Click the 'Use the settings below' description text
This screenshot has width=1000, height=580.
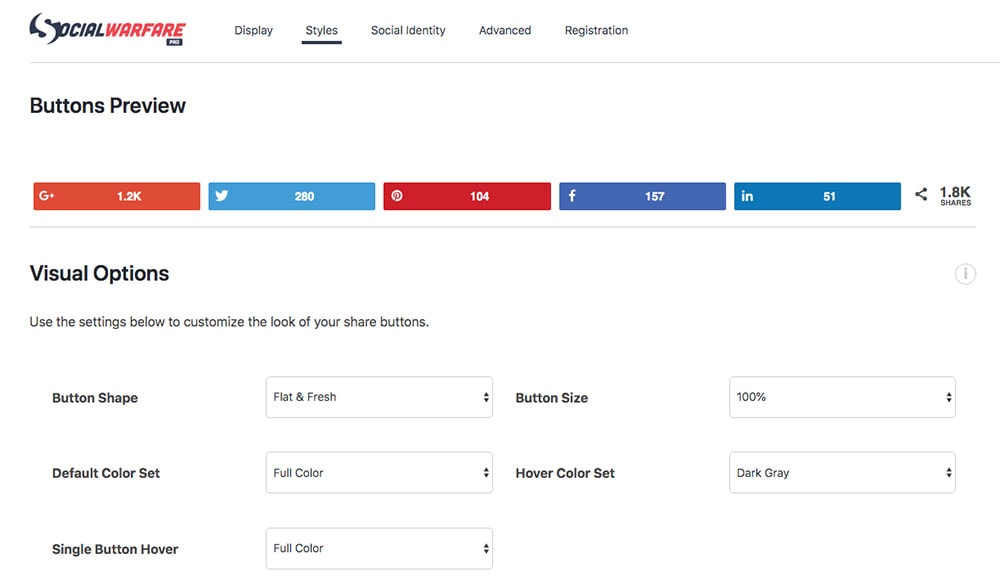pos(229,322)
